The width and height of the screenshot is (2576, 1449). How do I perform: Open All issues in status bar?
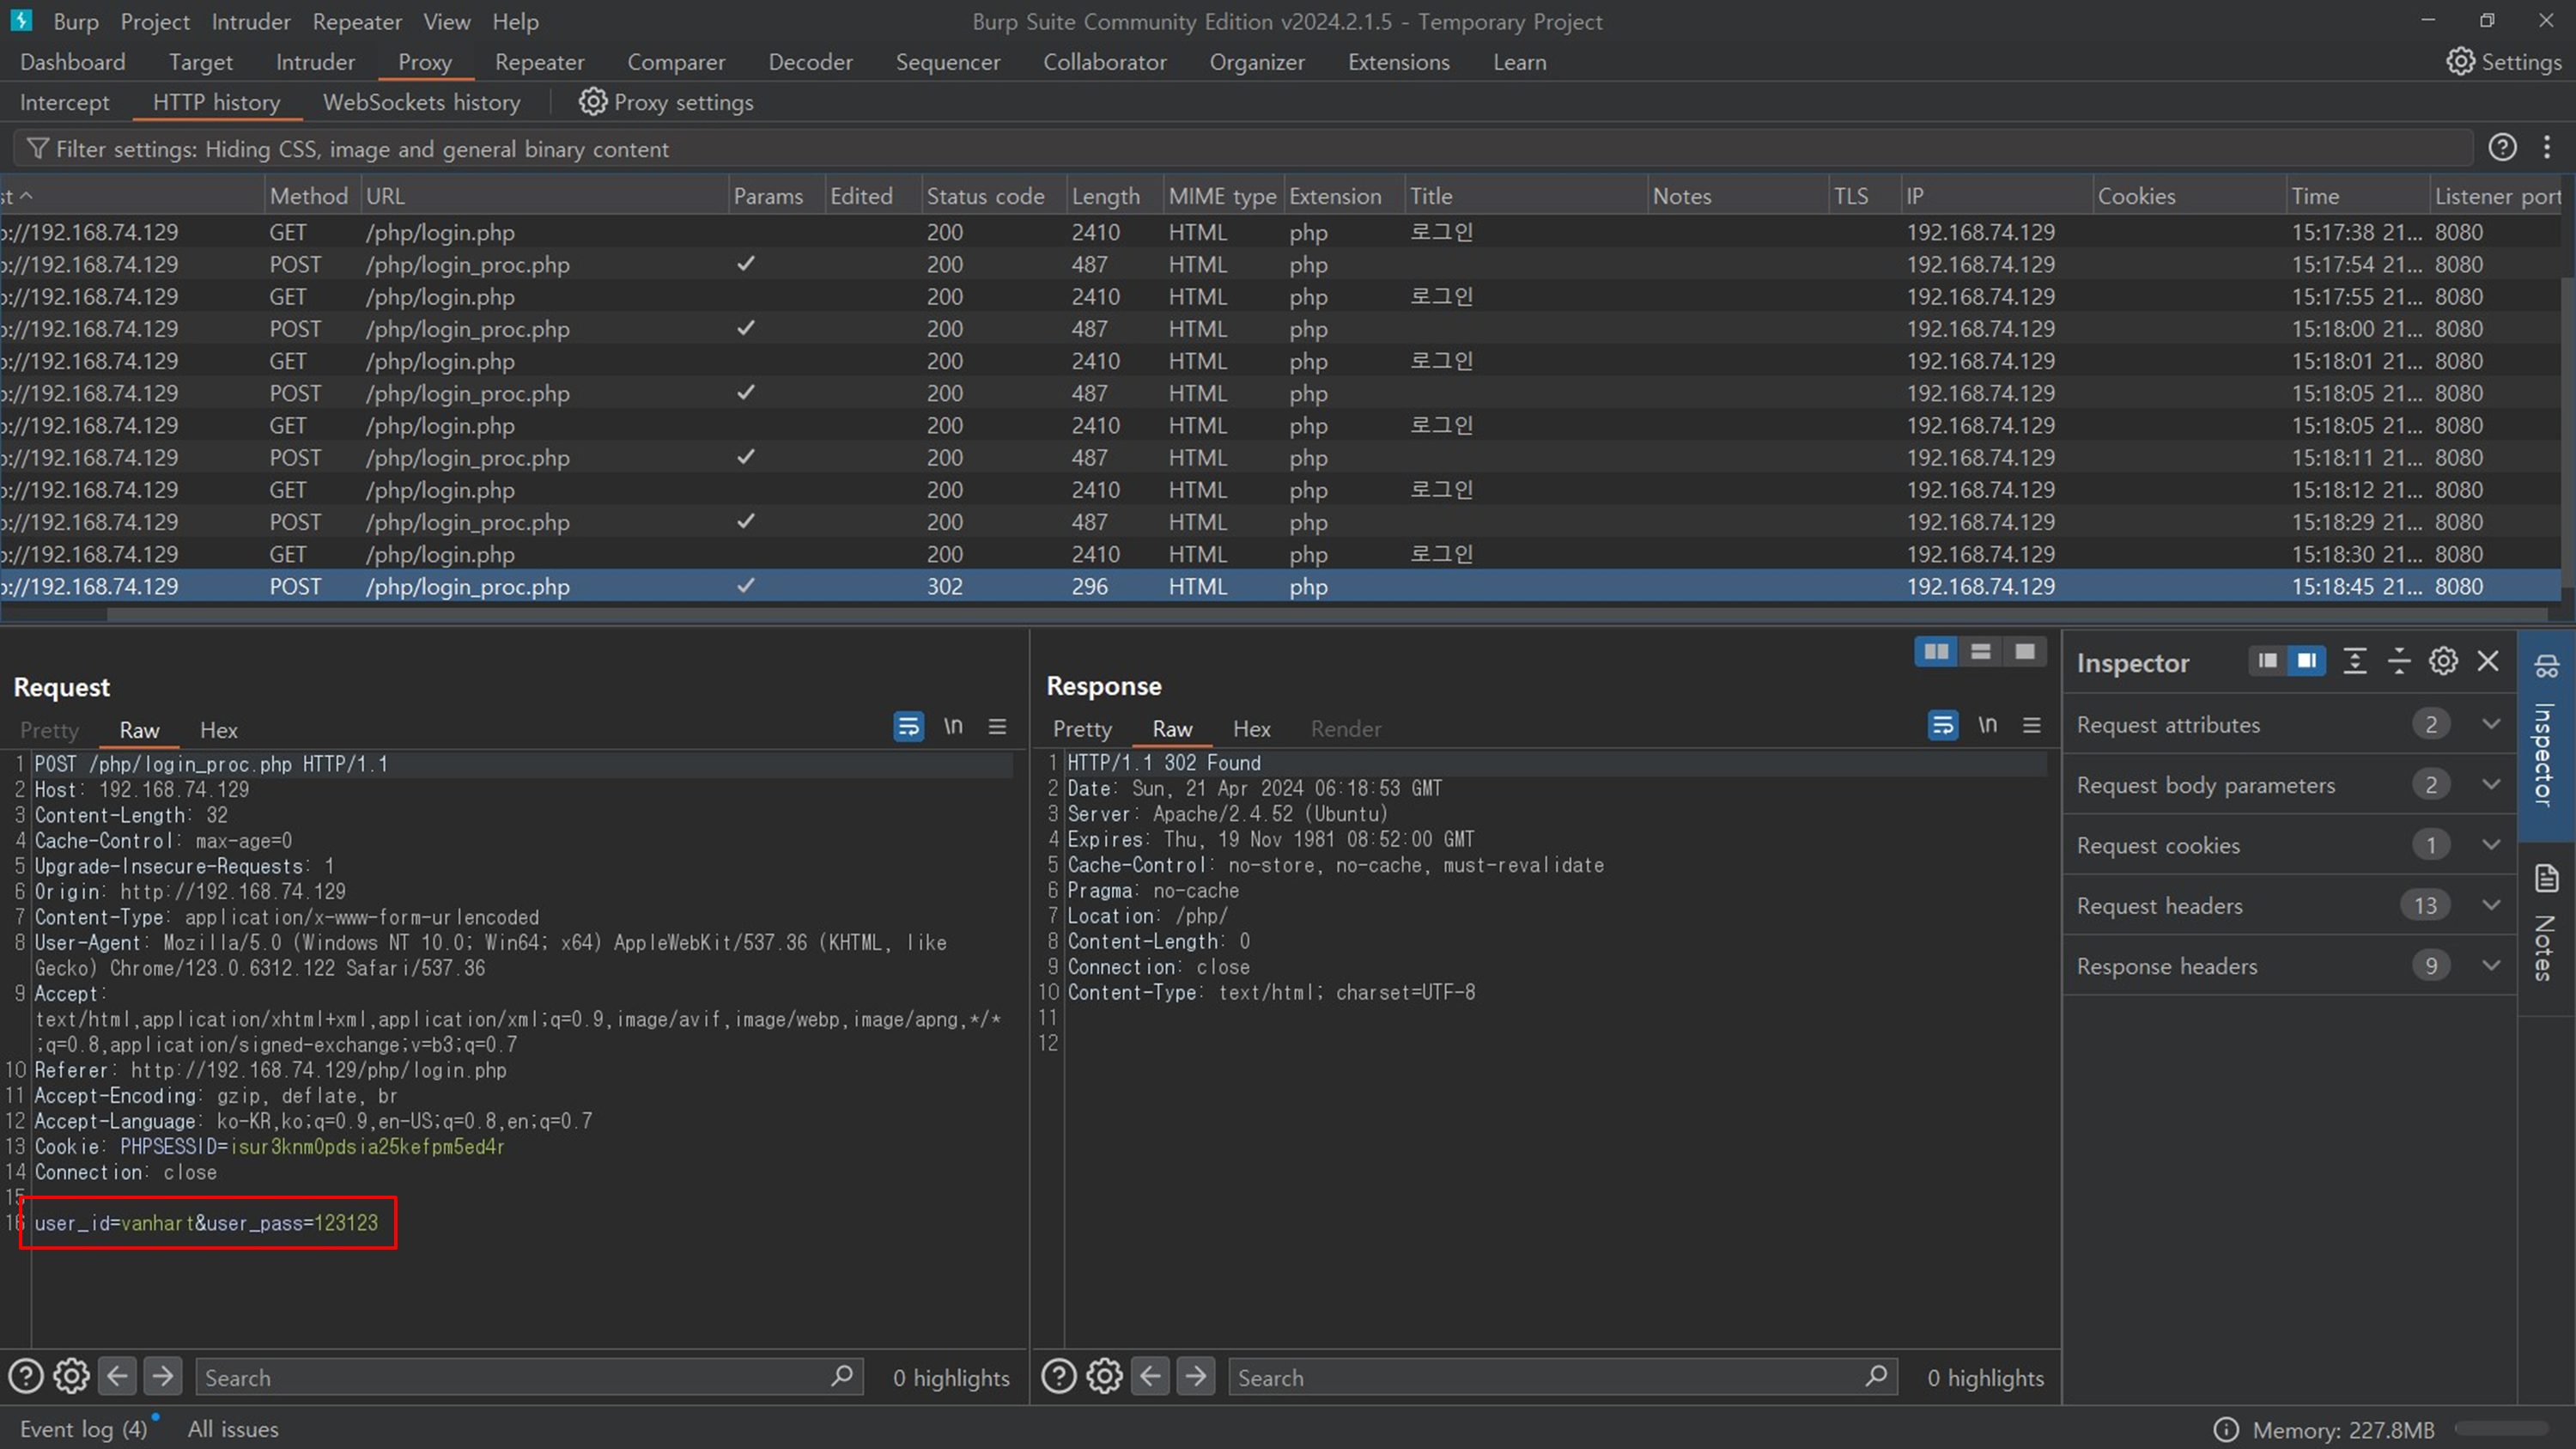click(233, 1429)
